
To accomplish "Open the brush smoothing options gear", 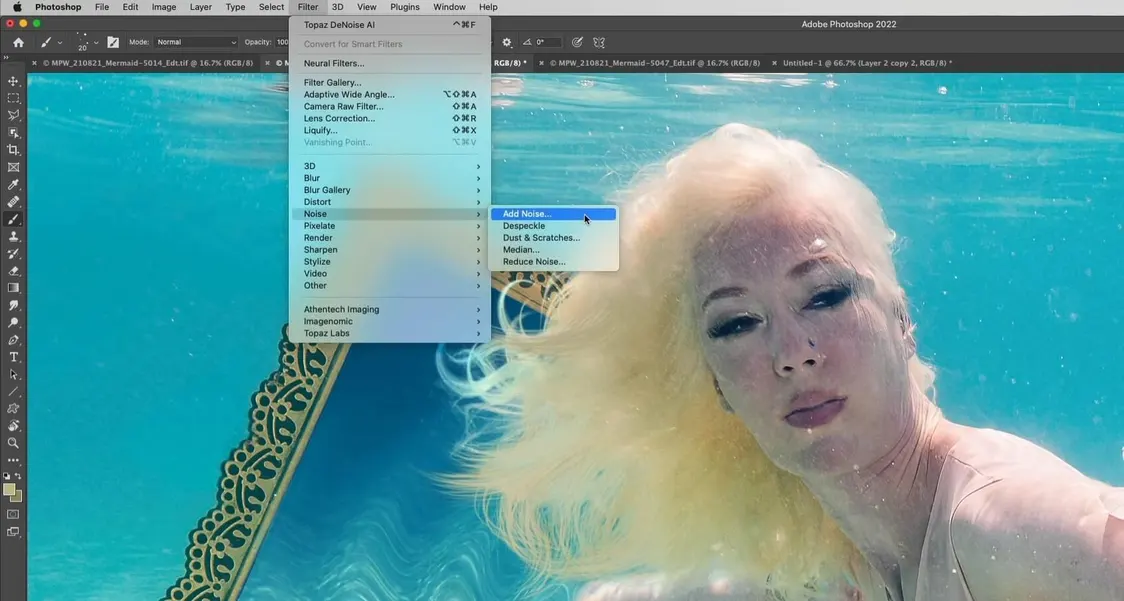I will point(507,42).
